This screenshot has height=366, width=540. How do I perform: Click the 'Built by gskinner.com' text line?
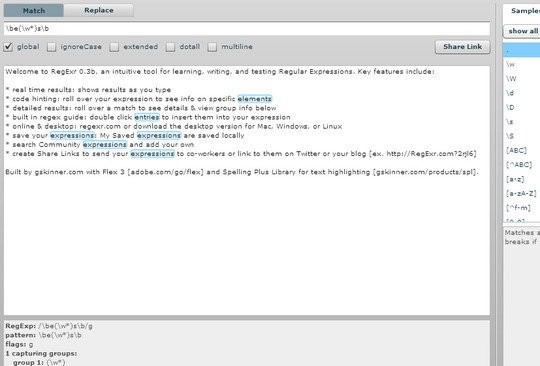(x=242, y=172)
